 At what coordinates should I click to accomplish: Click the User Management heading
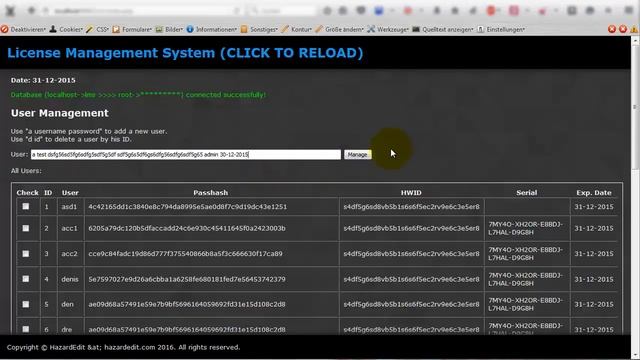pos(60,113)
